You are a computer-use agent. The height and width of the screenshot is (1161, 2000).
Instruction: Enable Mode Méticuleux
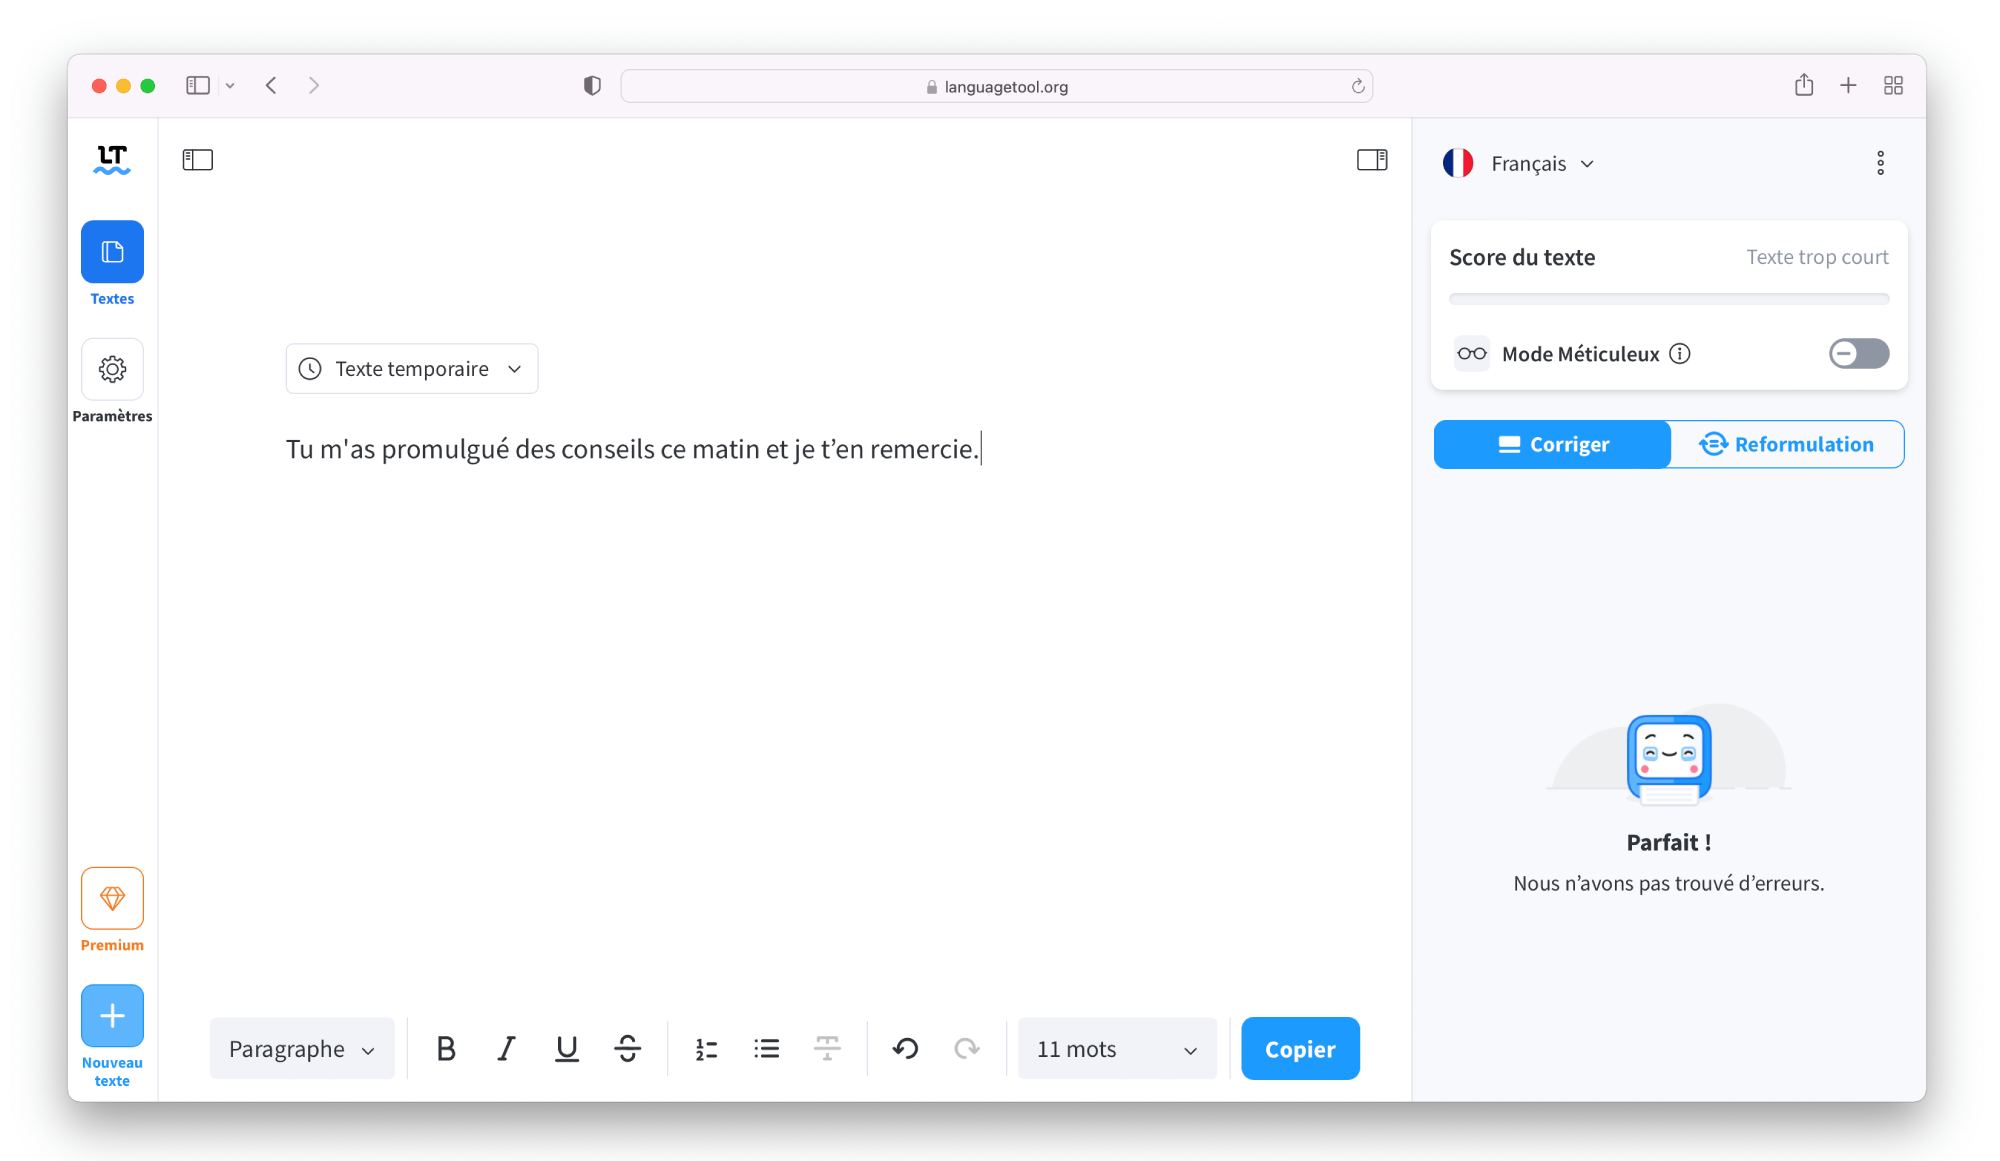pyautogui.click(x=1857, y=353)
